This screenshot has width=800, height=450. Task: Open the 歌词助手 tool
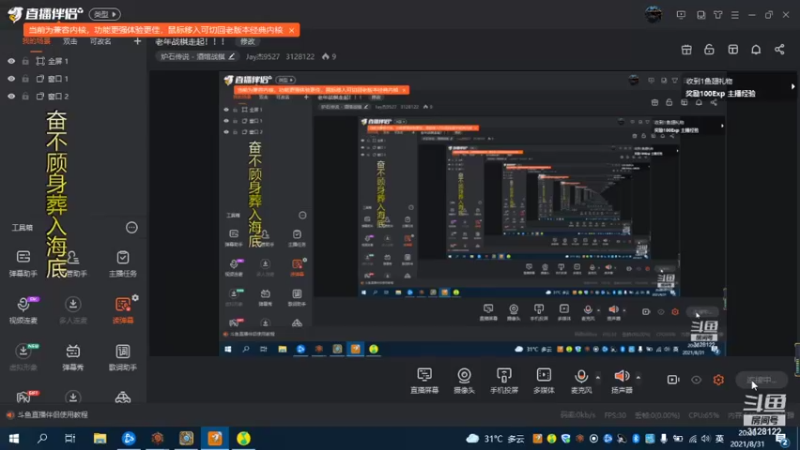coord(122,357)
